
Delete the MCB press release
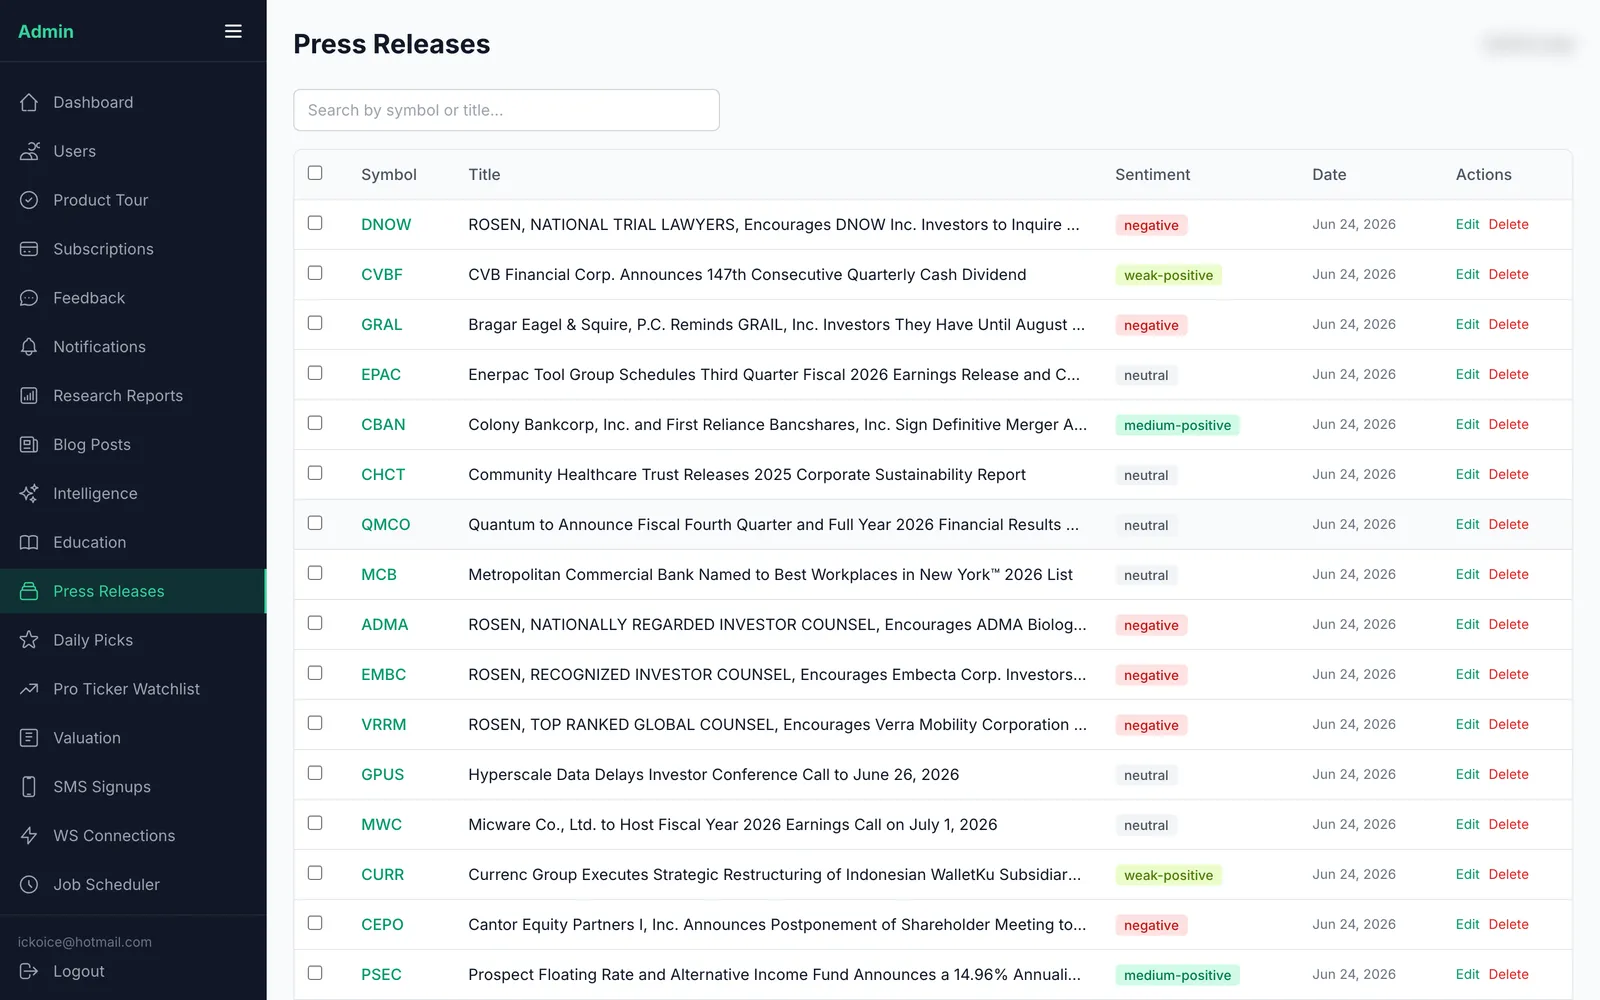[1508, 574]
